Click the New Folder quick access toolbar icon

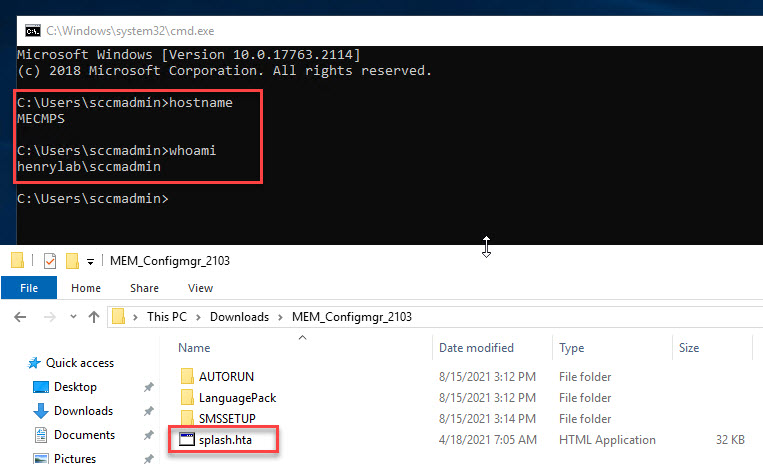[x=72, y=261]
